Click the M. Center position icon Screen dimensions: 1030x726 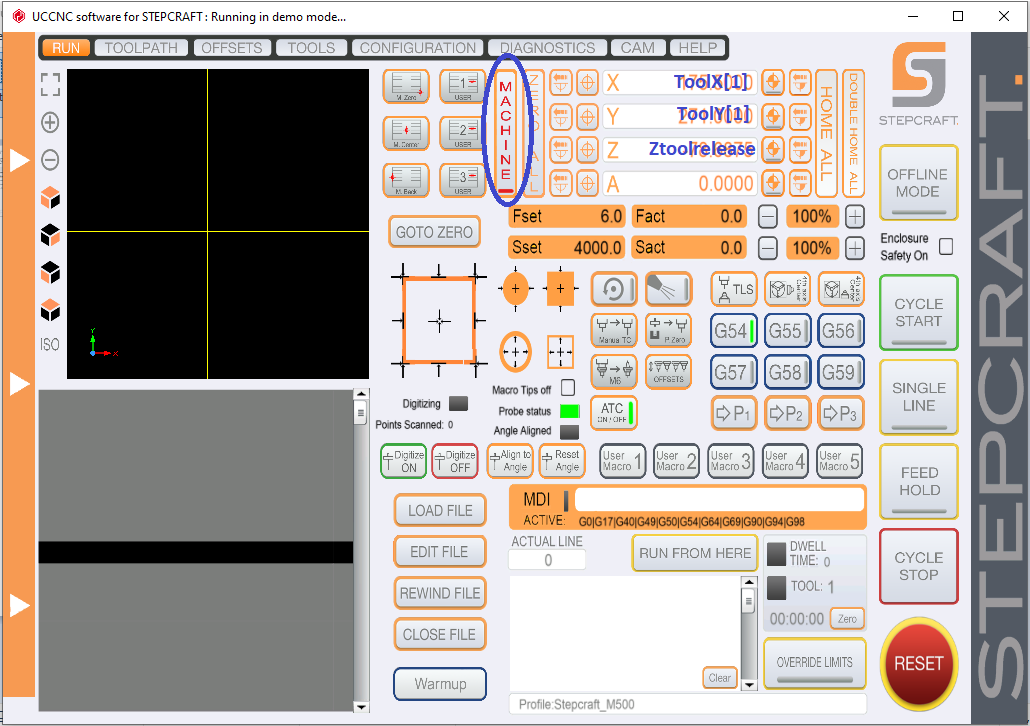coord(406,133)
